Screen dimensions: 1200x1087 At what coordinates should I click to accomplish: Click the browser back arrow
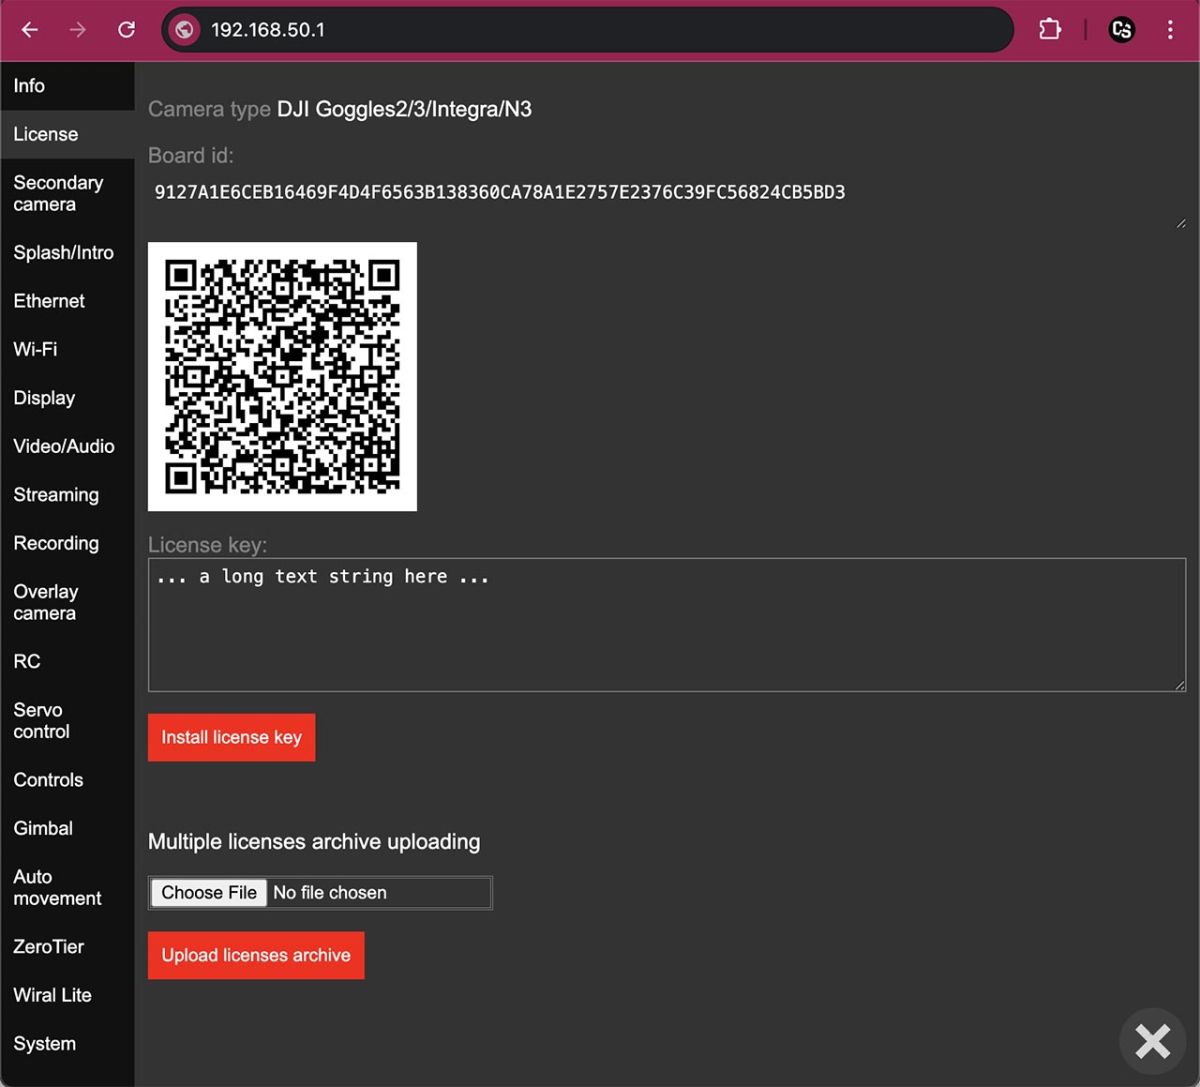[29, 29]
